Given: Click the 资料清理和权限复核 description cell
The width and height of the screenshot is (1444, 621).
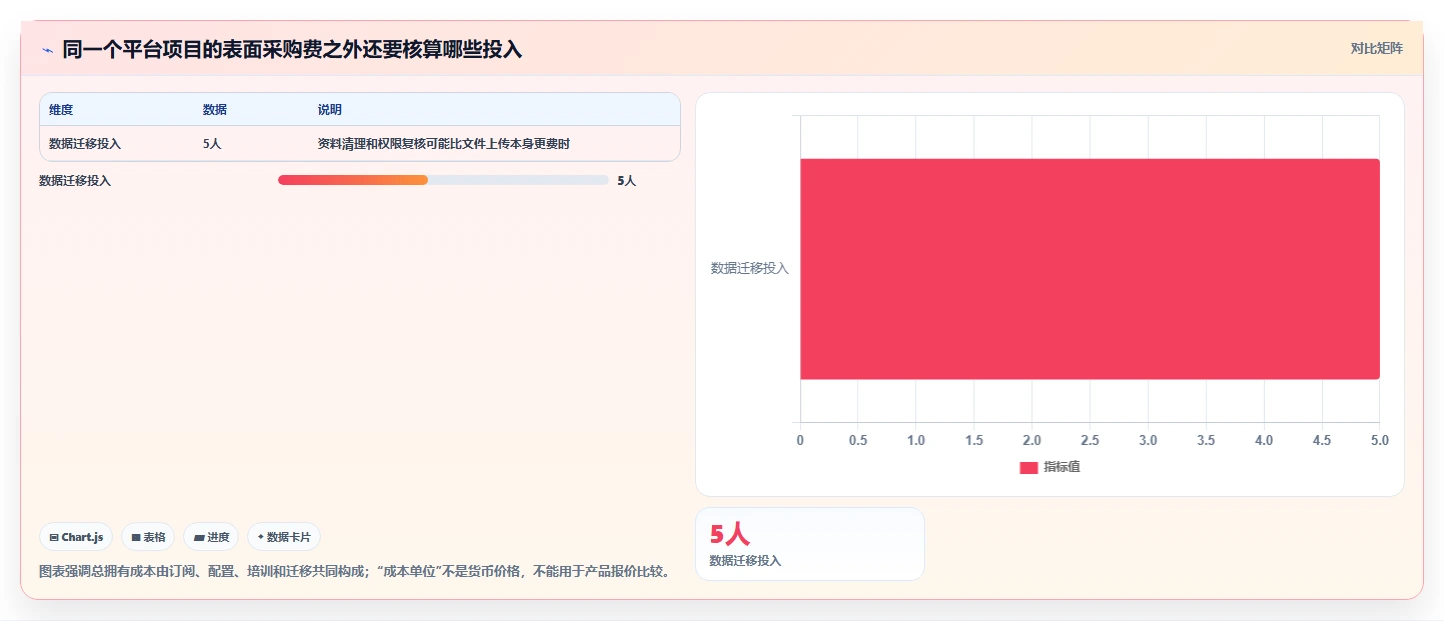Looking at the screenshot, I should (x=444, y=144).
